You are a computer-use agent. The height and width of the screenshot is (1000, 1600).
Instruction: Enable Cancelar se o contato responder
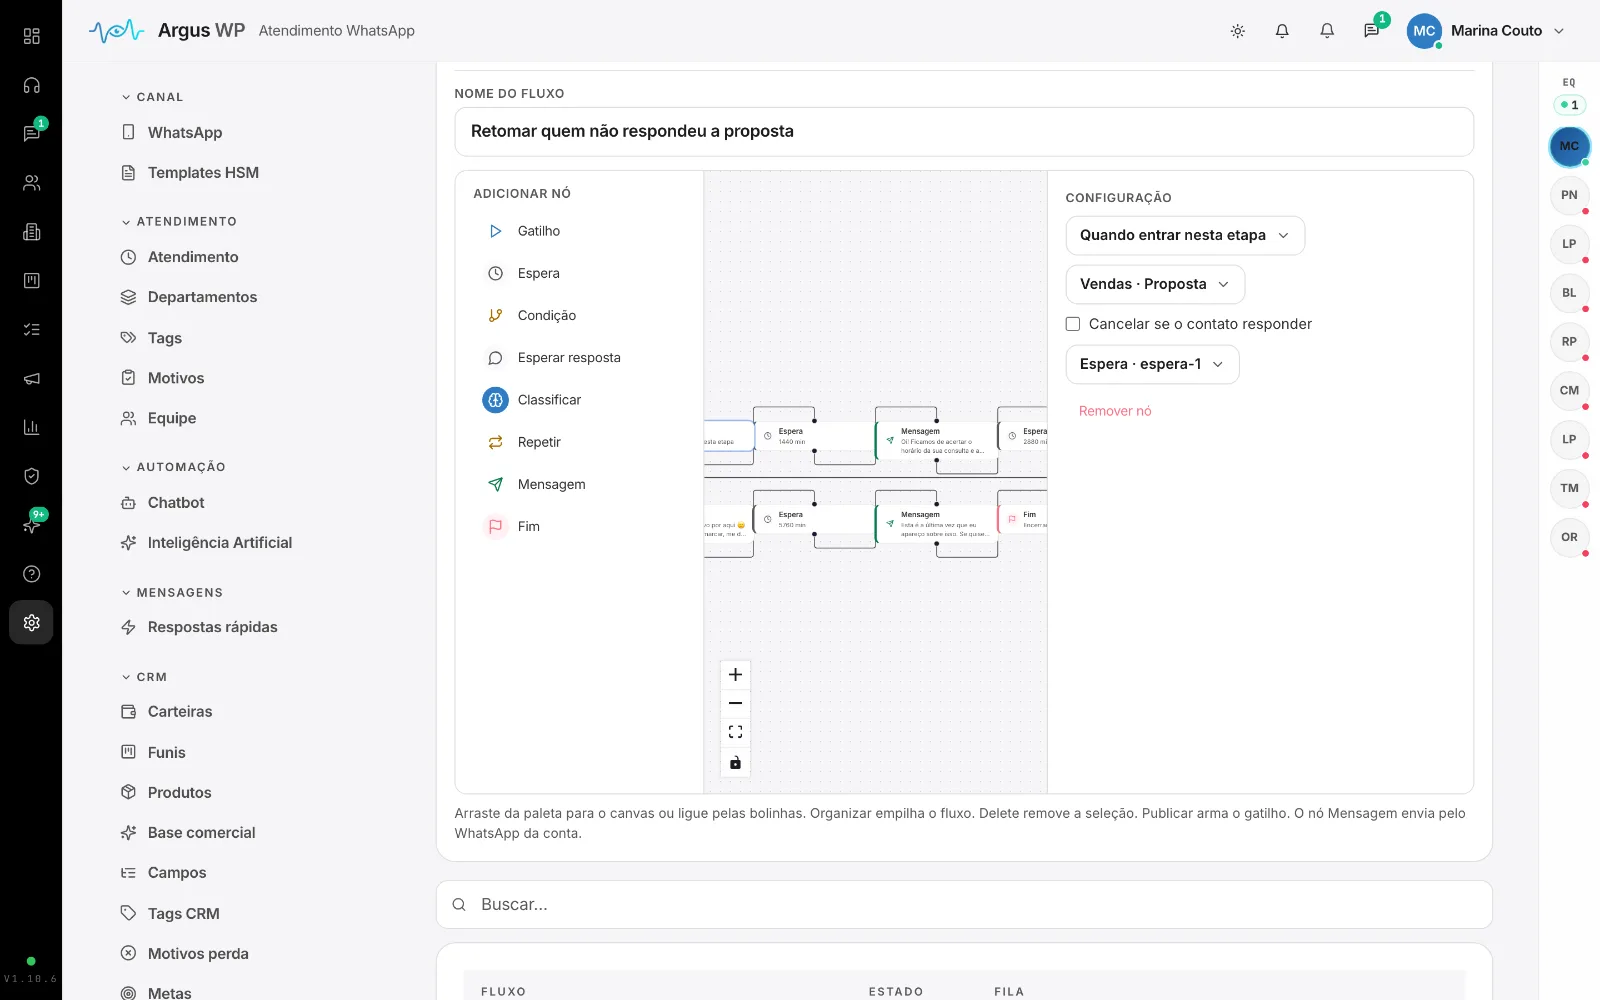tap(1073, 324)
